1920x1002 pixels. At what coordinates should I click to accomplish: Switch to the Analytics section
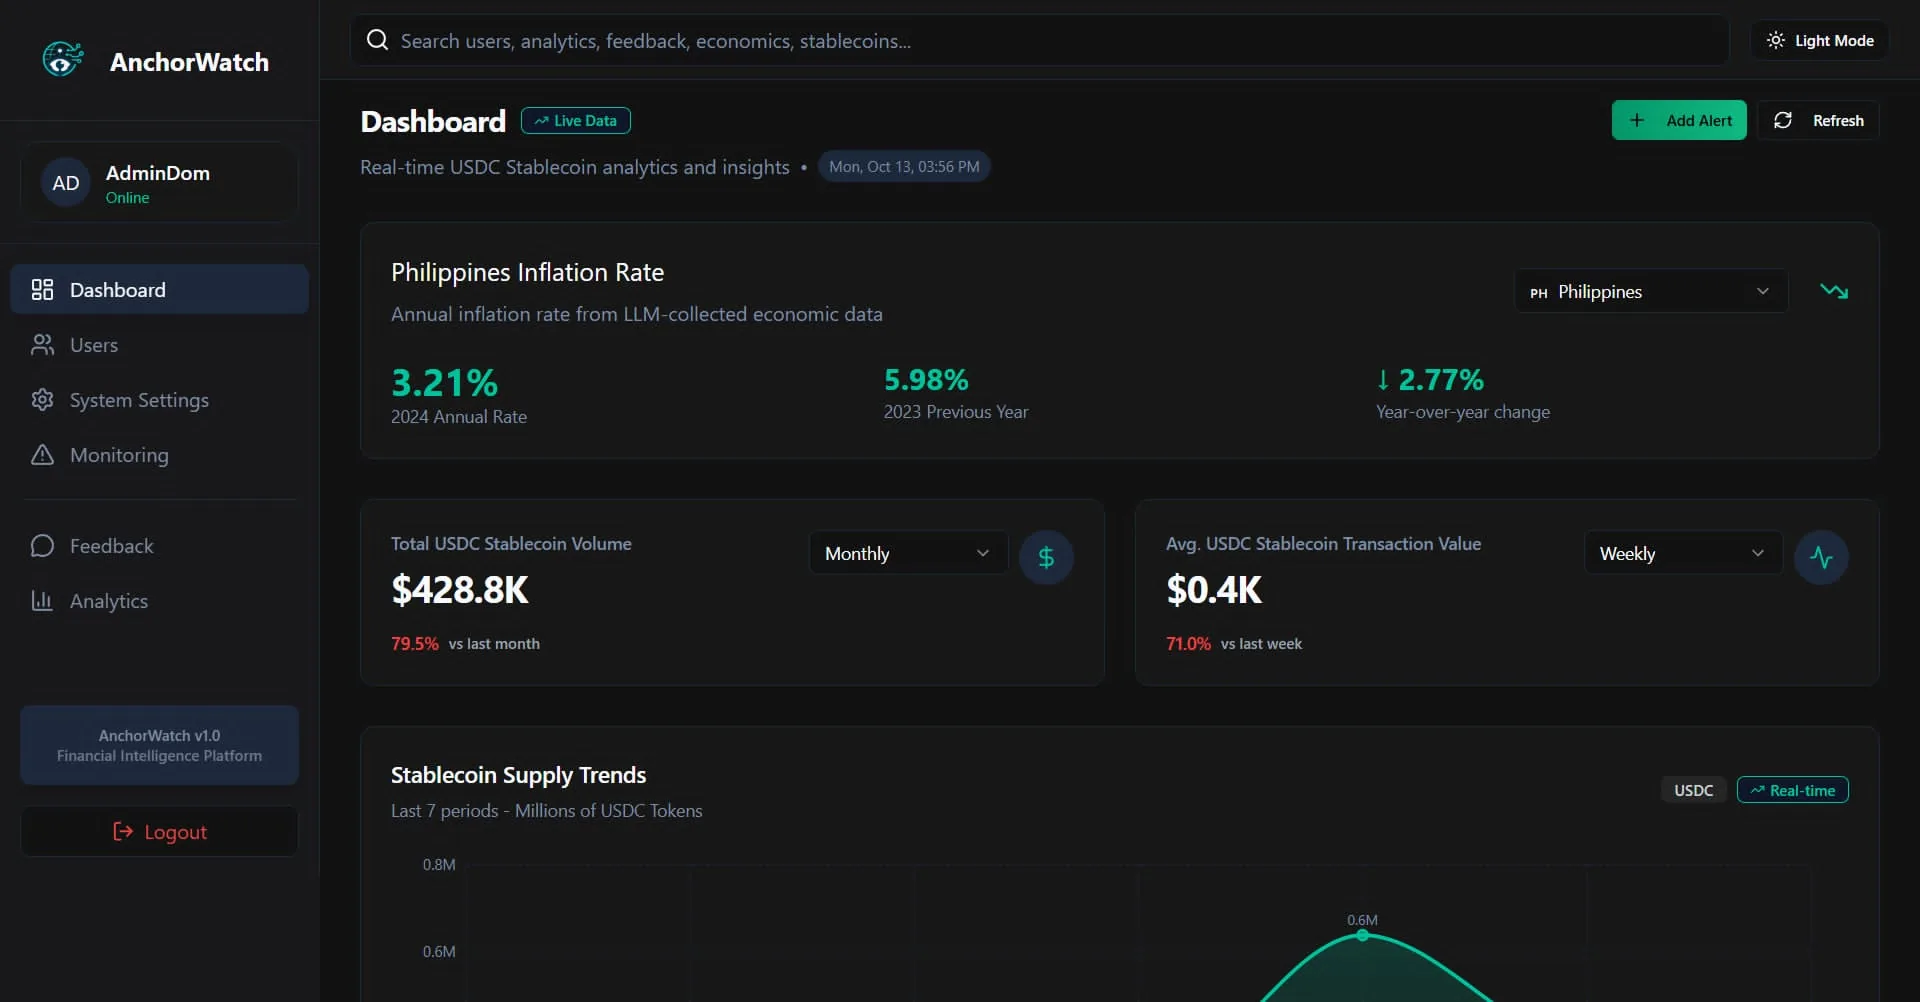160,601
